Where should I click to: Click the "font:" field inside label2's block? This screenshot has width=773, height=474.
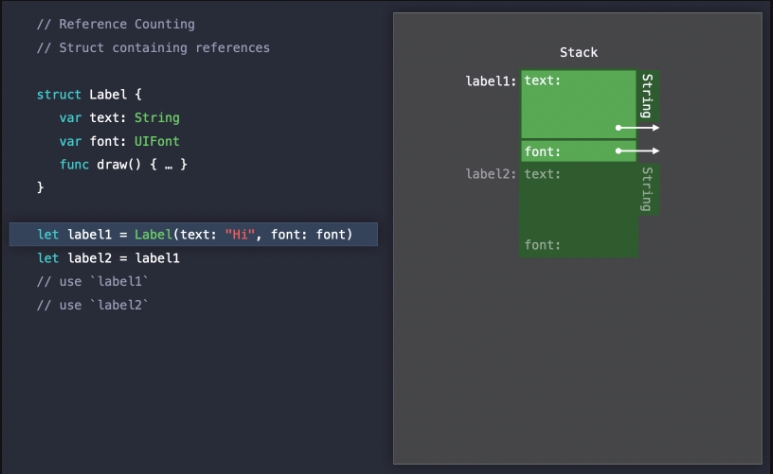click(x=542, y=245)
